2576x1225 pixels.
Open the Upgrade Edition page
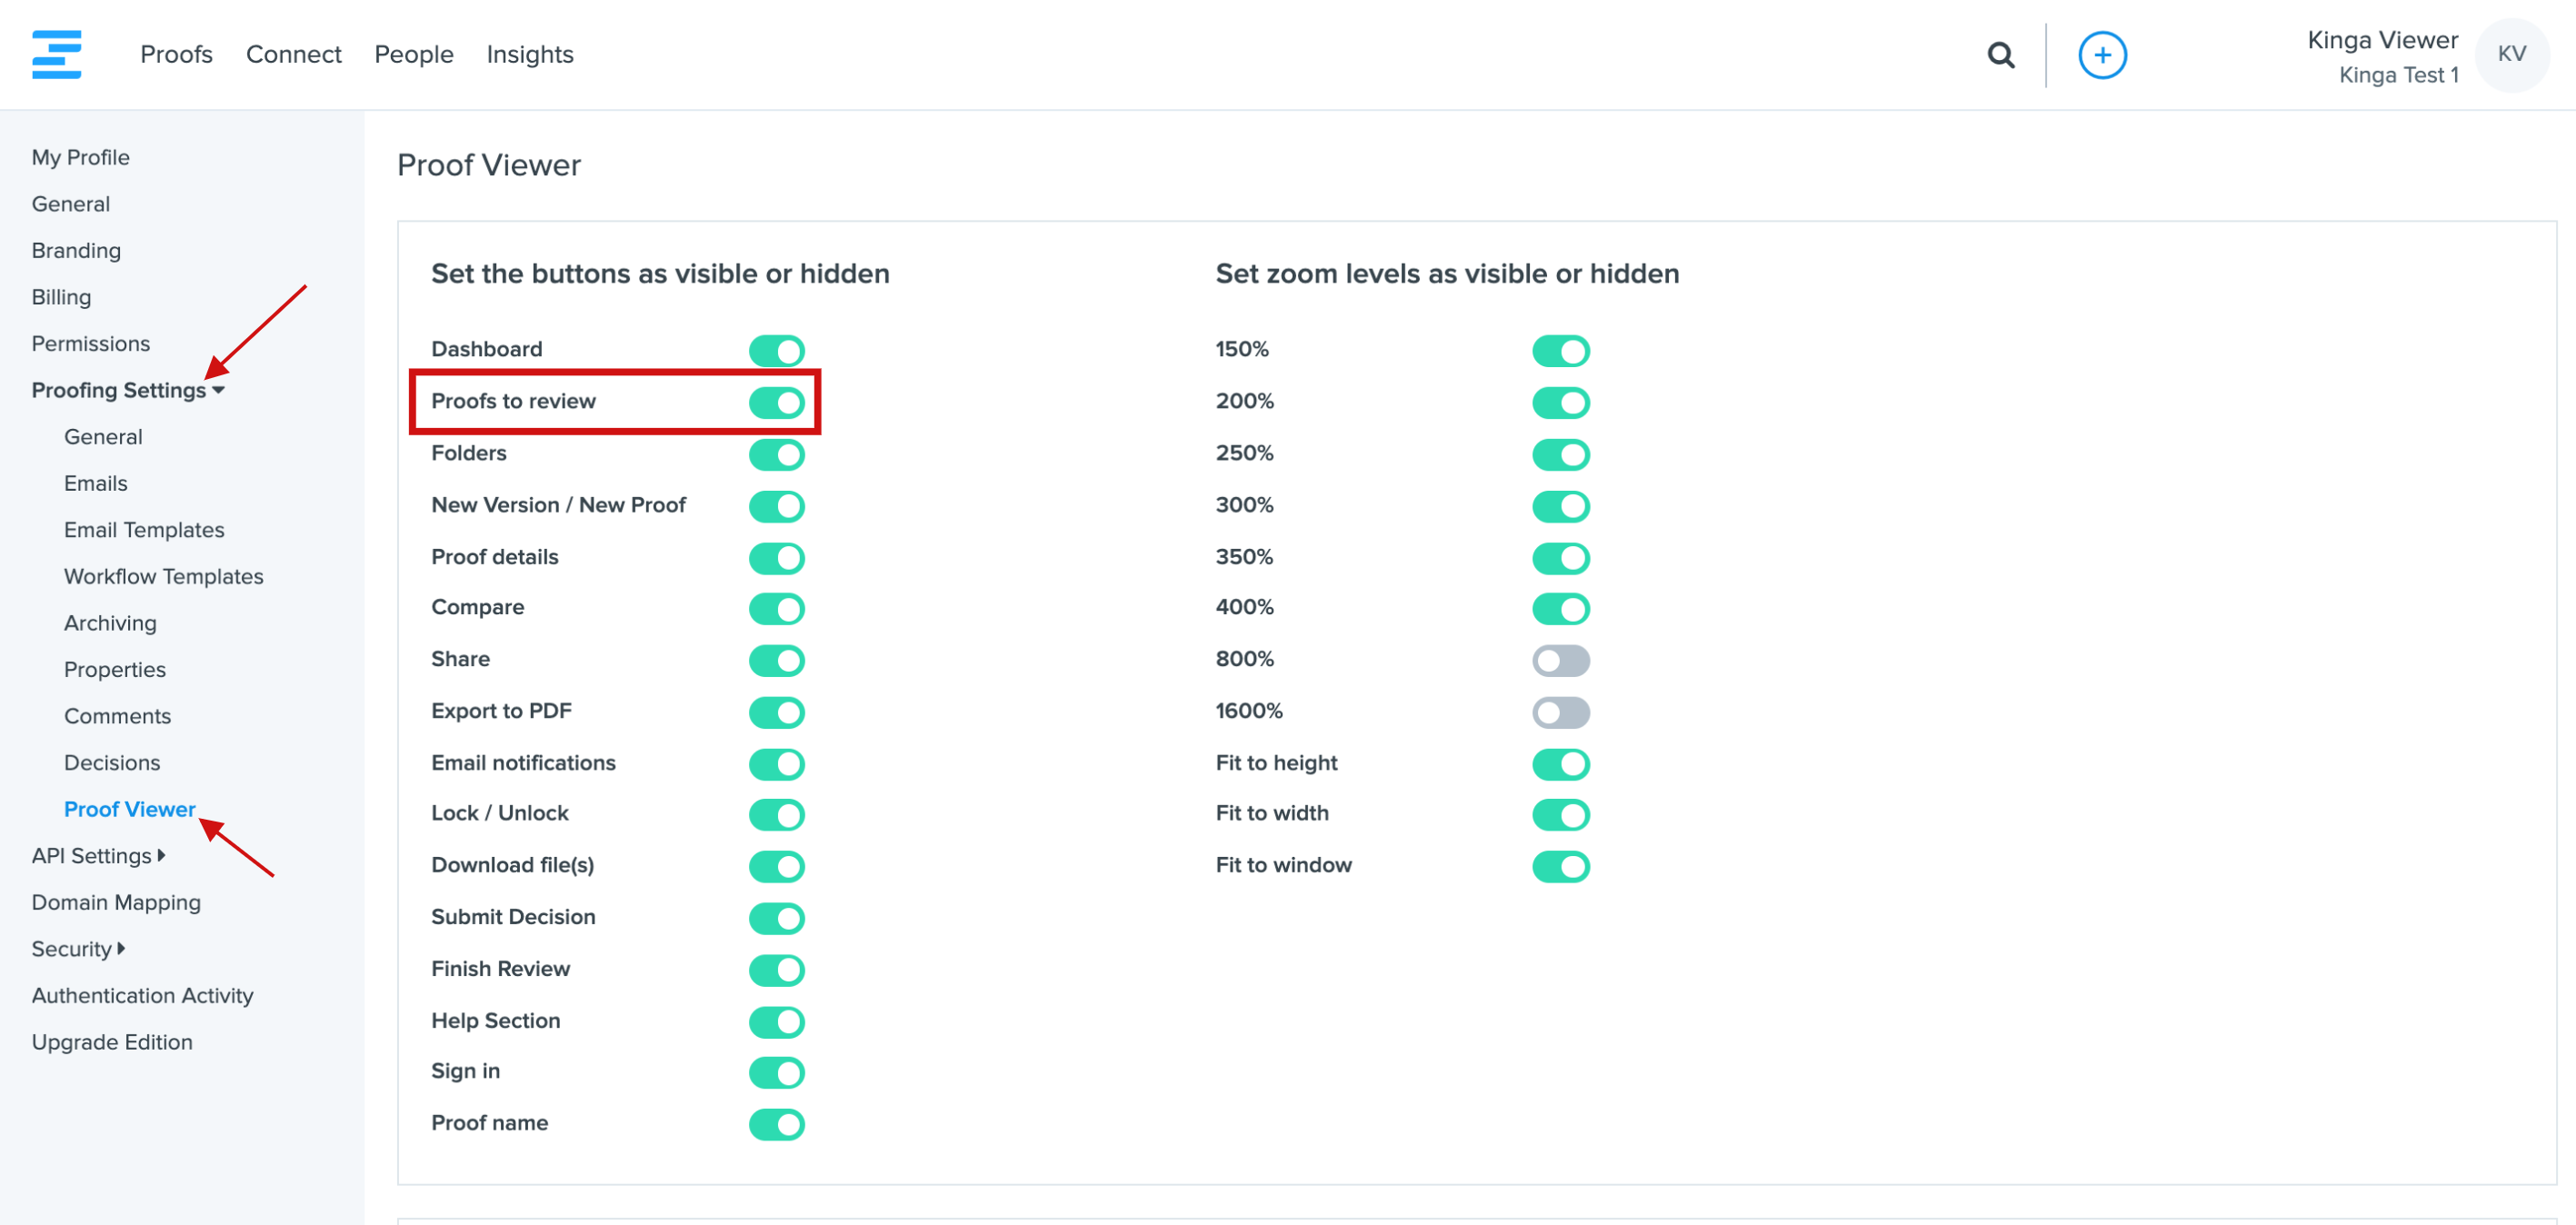coord(112,1042)
